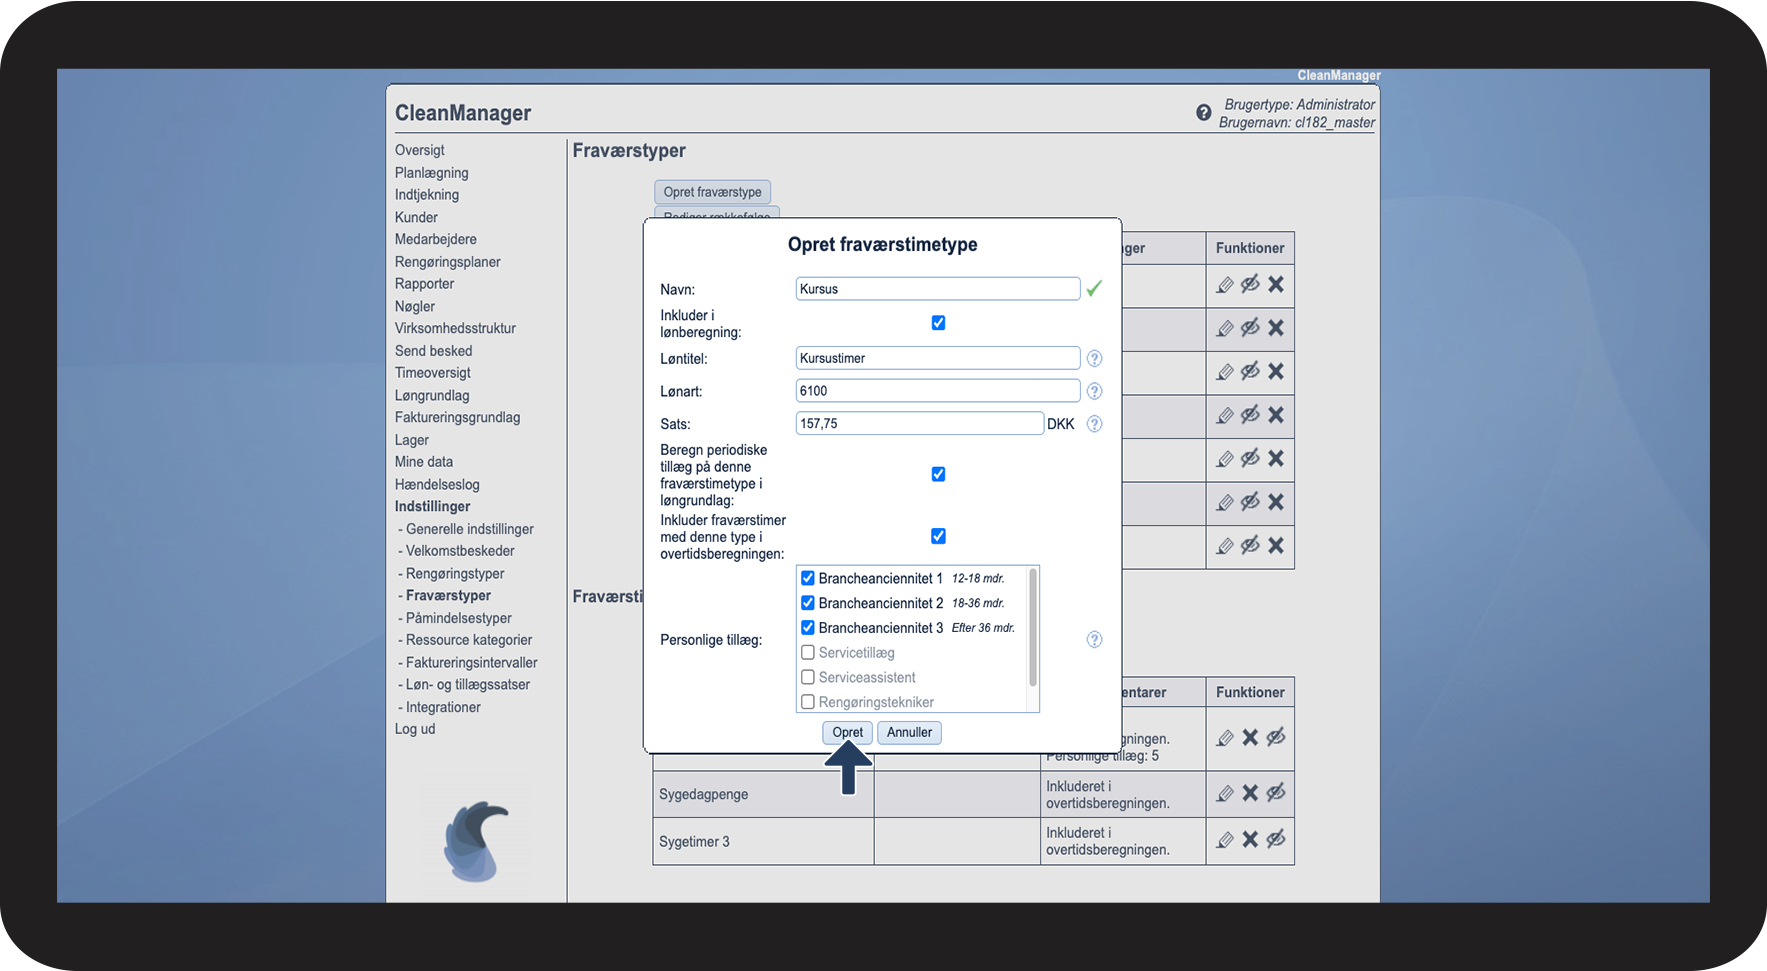Select Kunder in the sidebar

[x=416, y=217]
